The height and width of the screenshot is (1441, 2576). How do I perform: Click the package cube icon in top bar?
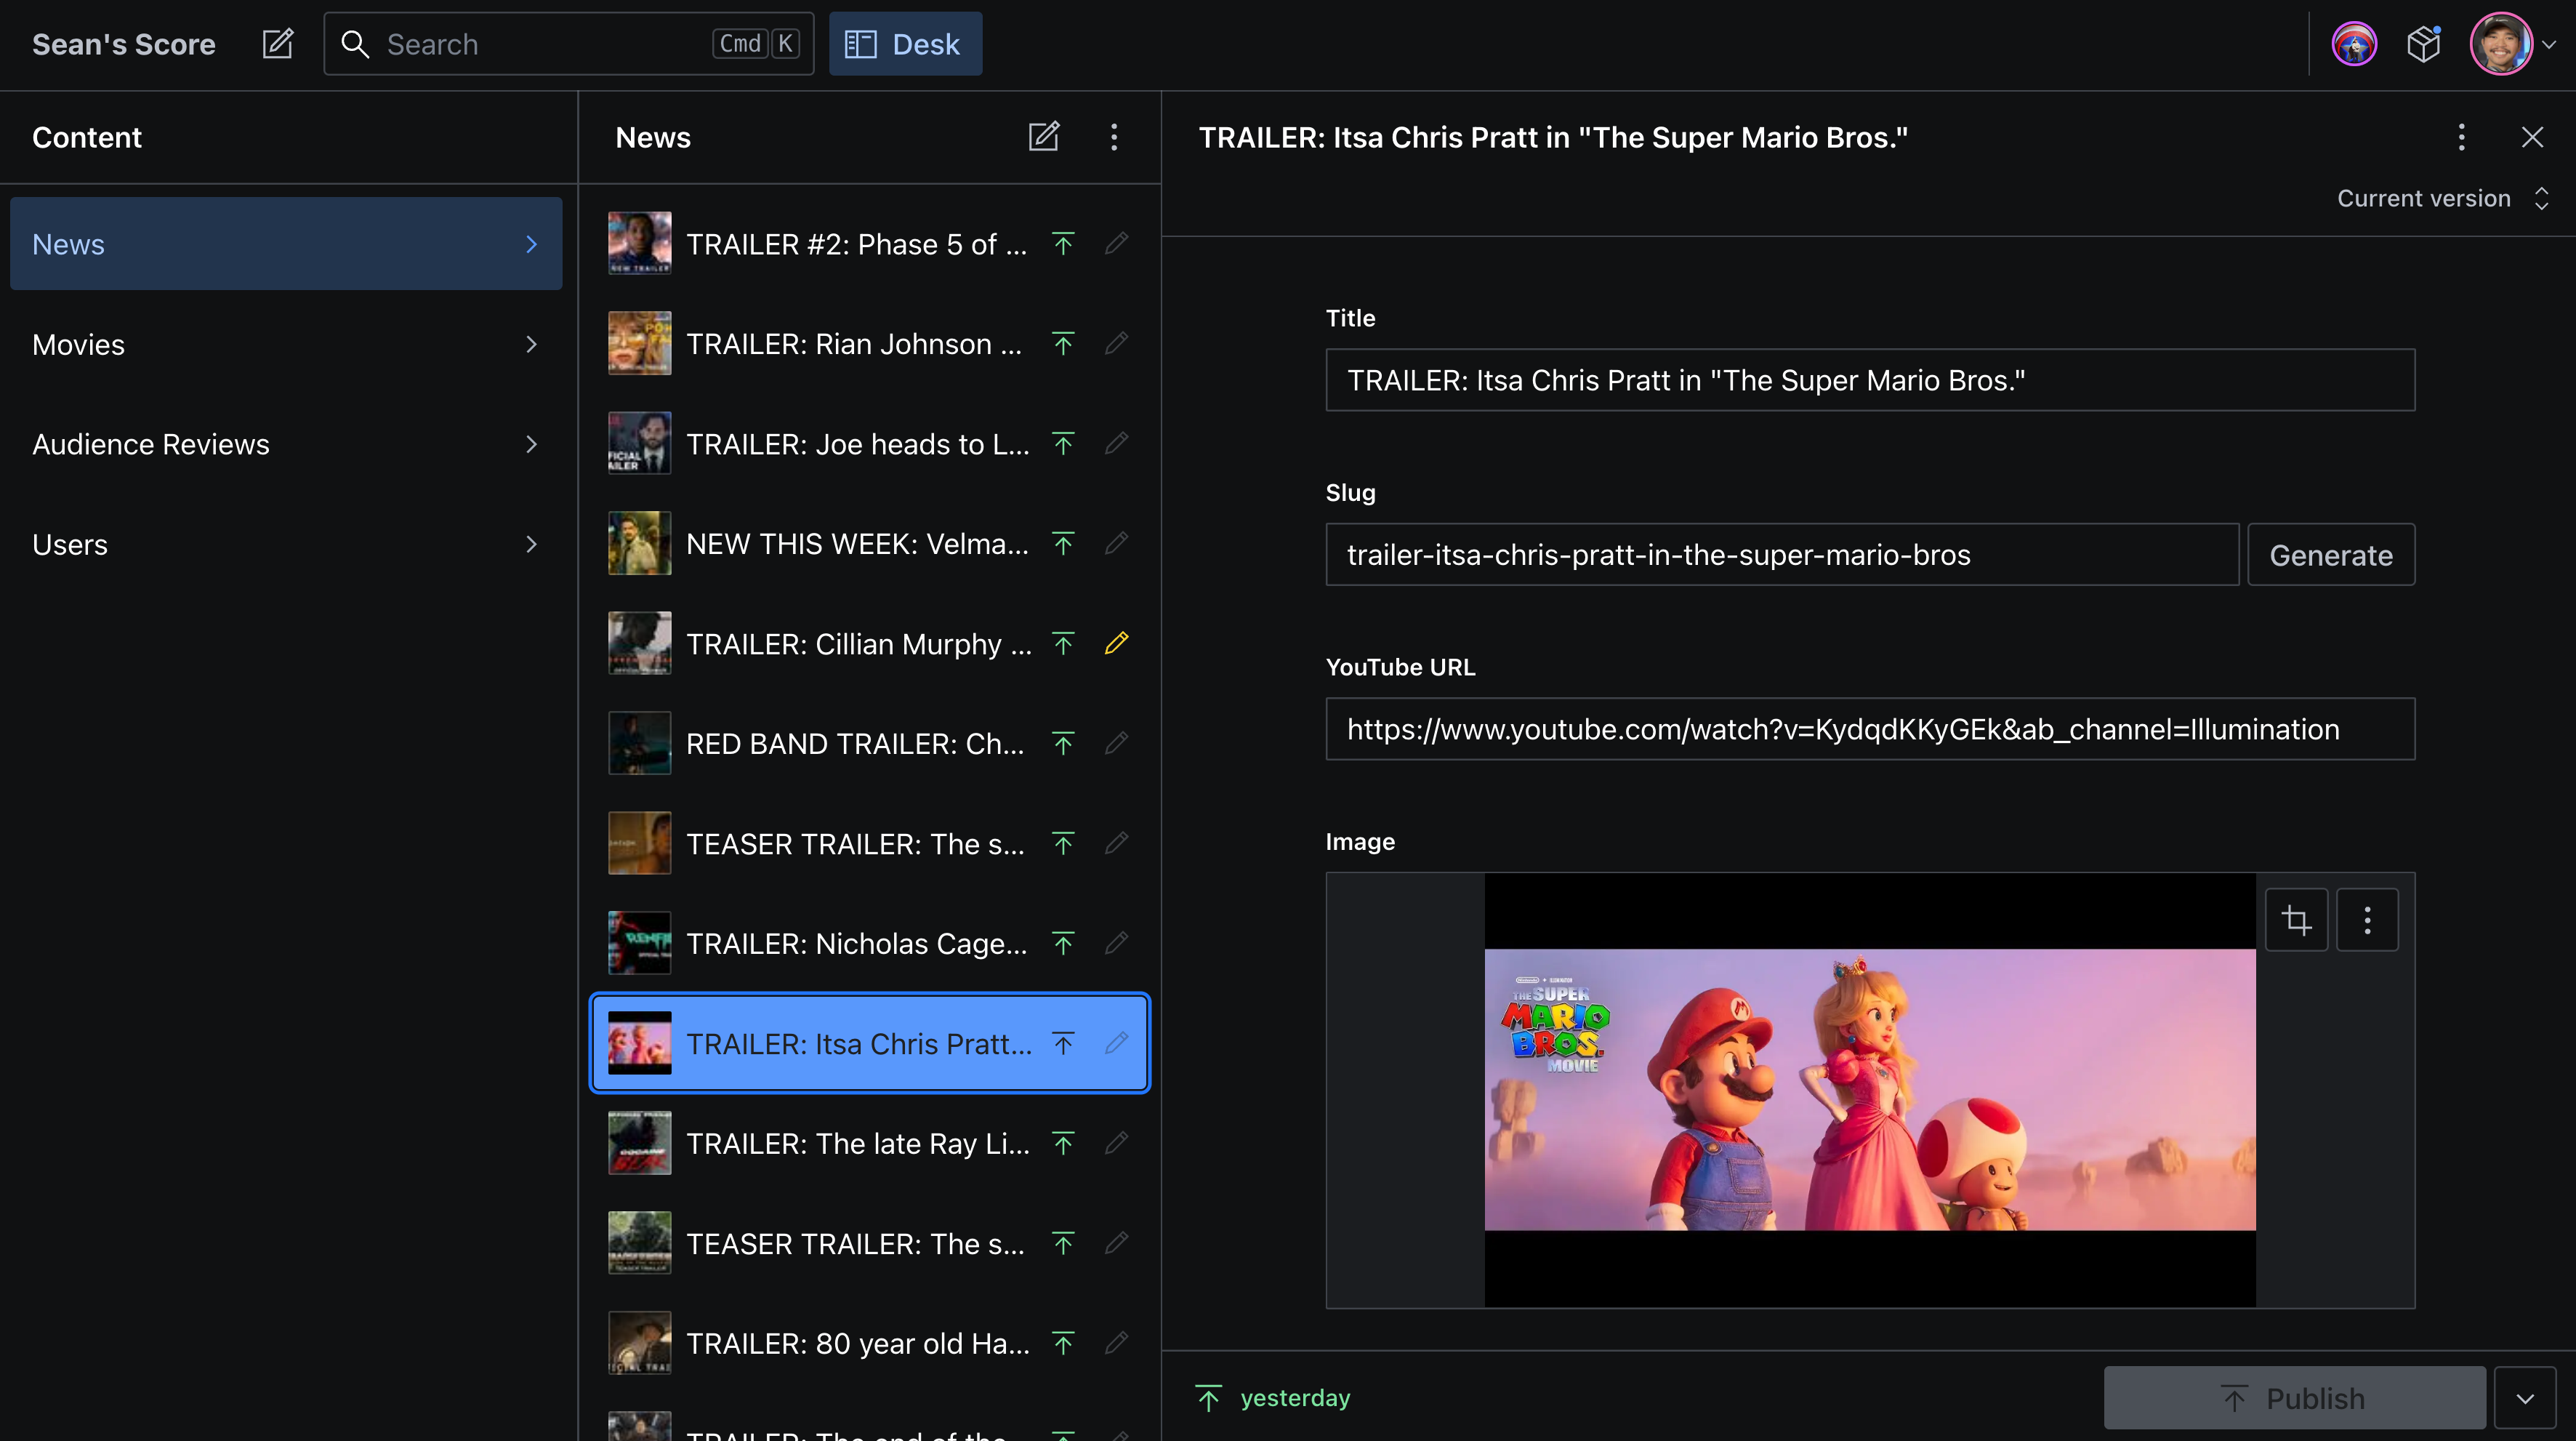coord(2423,44)
